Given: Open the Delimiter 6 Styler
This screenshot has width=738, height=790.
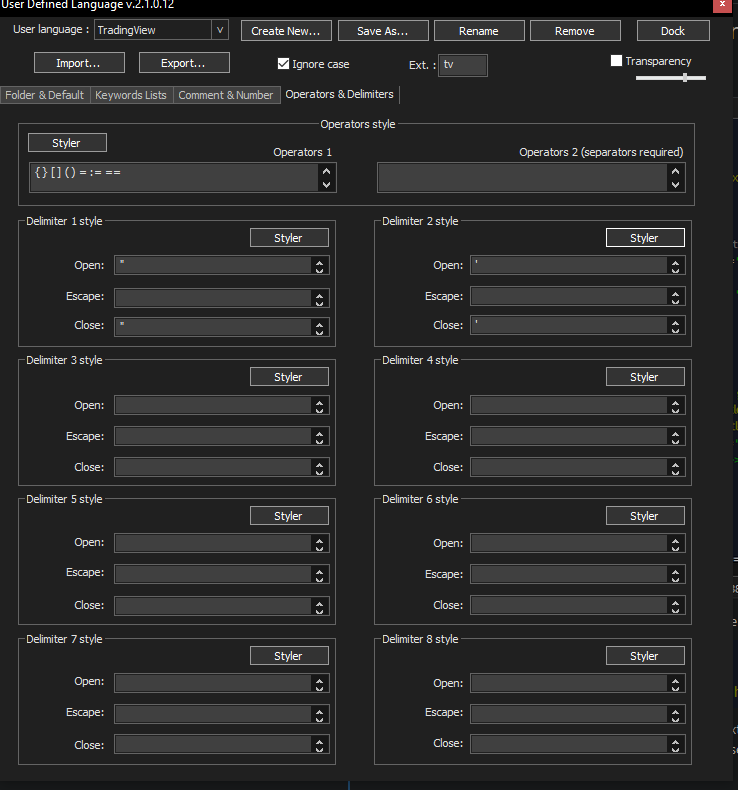Looking at the screenshot, I should pos(645,516).
